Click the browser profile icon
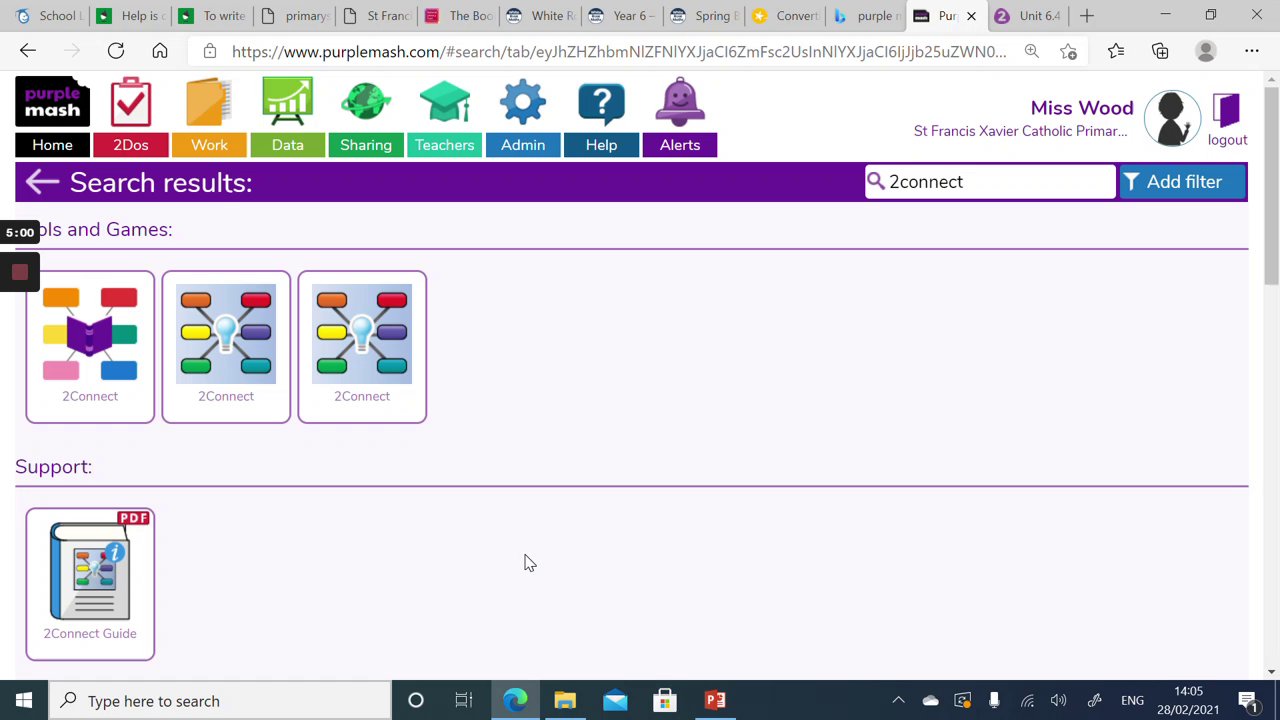 pos(1206,51)
